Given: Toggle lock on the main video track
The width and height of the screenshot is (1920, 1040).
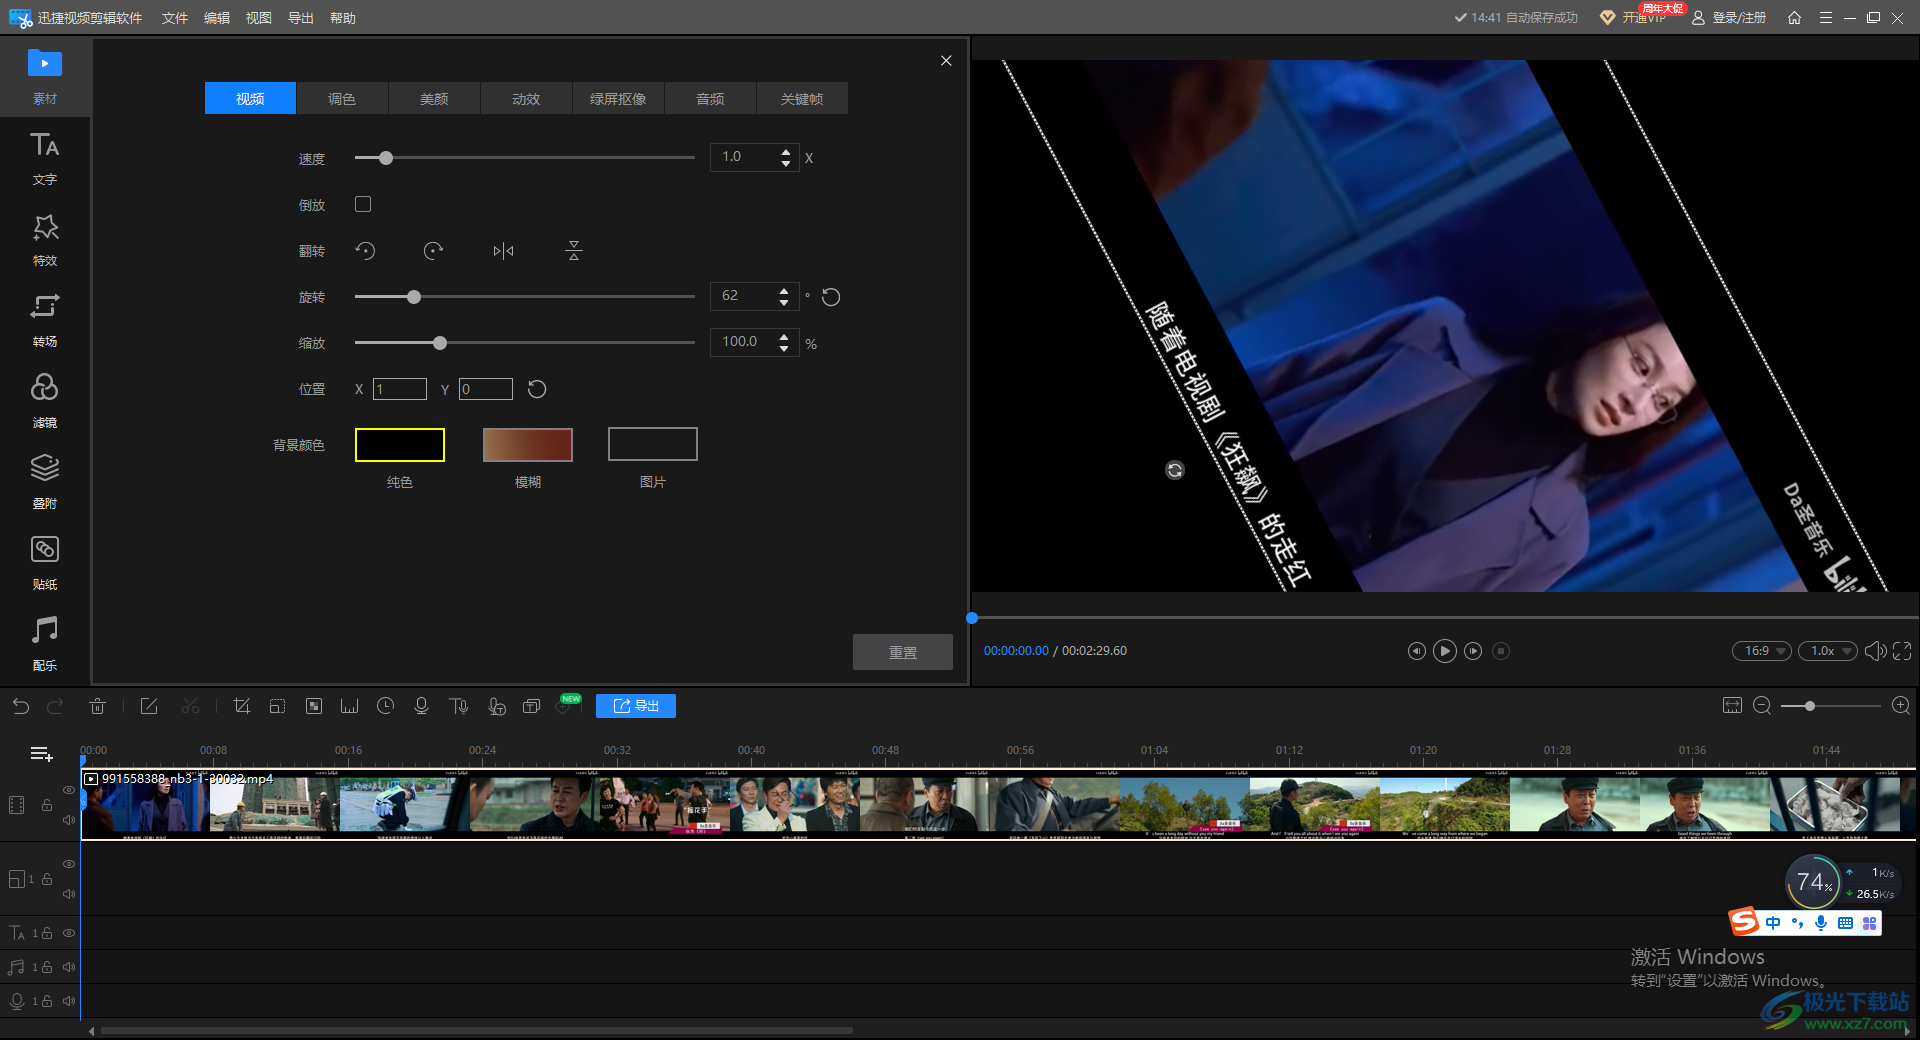Looking at the screenshot, I should (x=47, y=805).
